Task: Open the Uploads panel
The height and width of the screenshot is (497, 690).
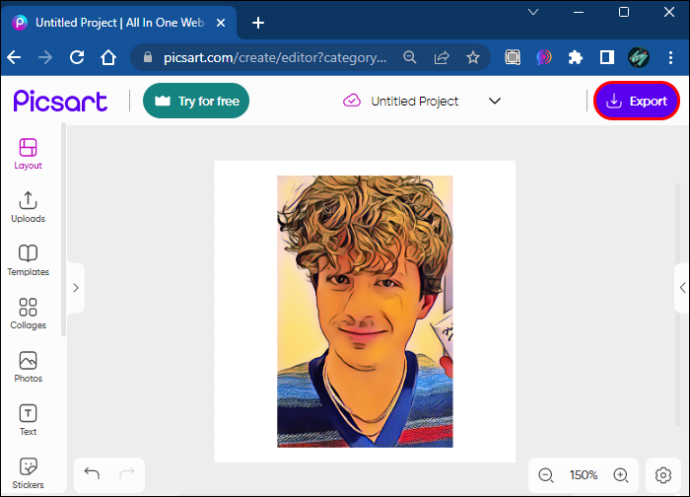Action: pos(28,207)
